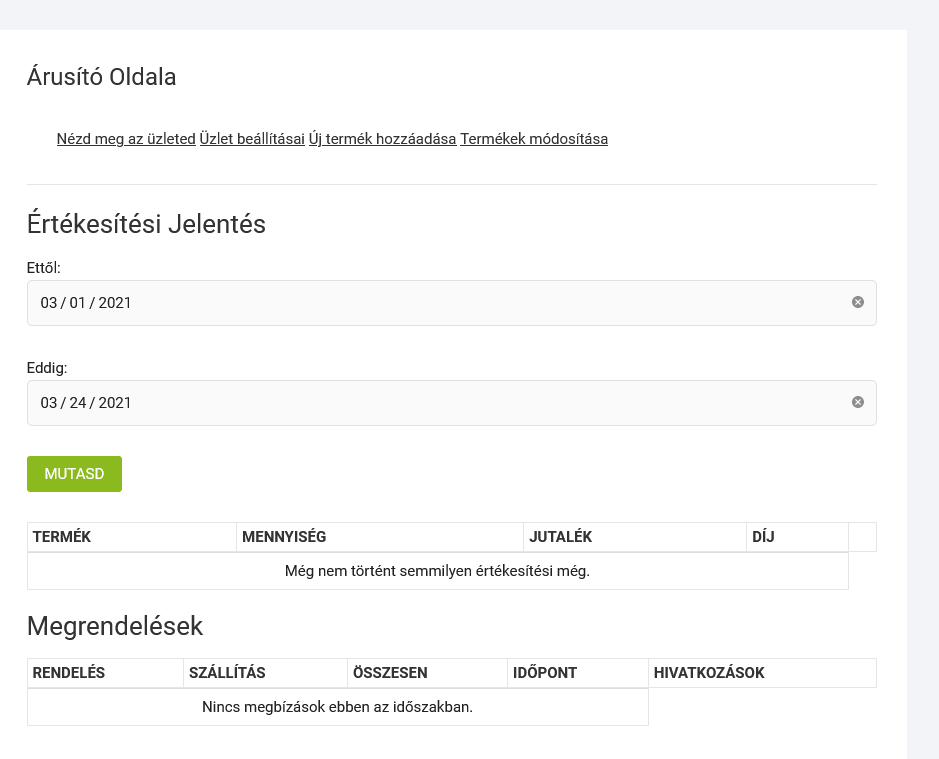Select the month in the Eddig date
The height and width of the screenshot is (759, 939).
[x=49, y=403]
